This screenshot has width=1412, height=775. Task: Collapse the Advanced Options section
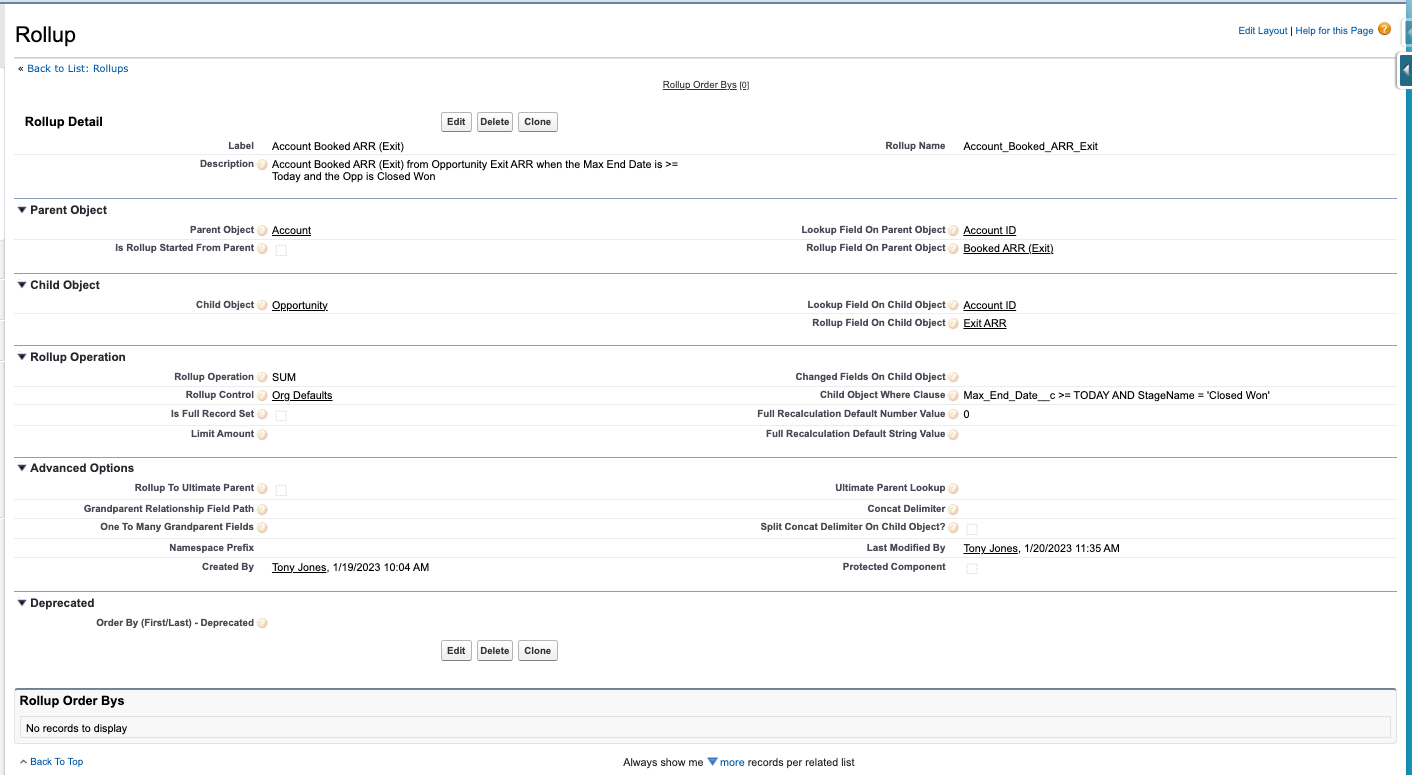[21, 467]
